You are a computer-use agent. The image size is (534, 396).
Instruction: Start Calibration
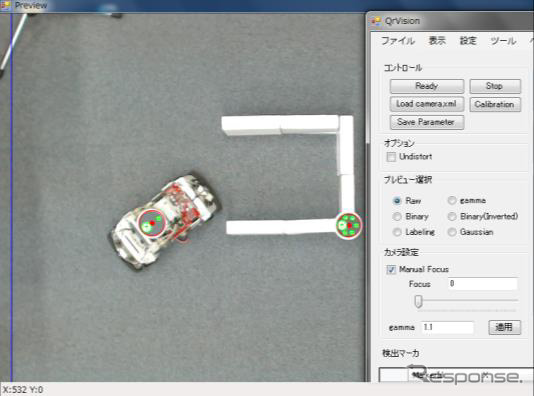coord(495,104)
